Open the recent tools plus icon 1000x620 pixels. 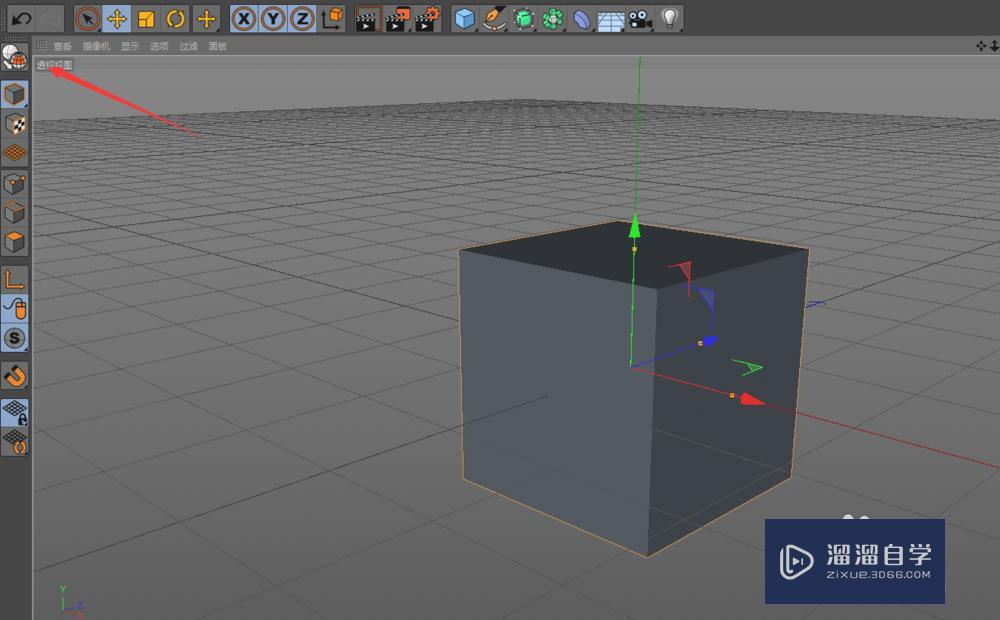(x=206, y=19)
